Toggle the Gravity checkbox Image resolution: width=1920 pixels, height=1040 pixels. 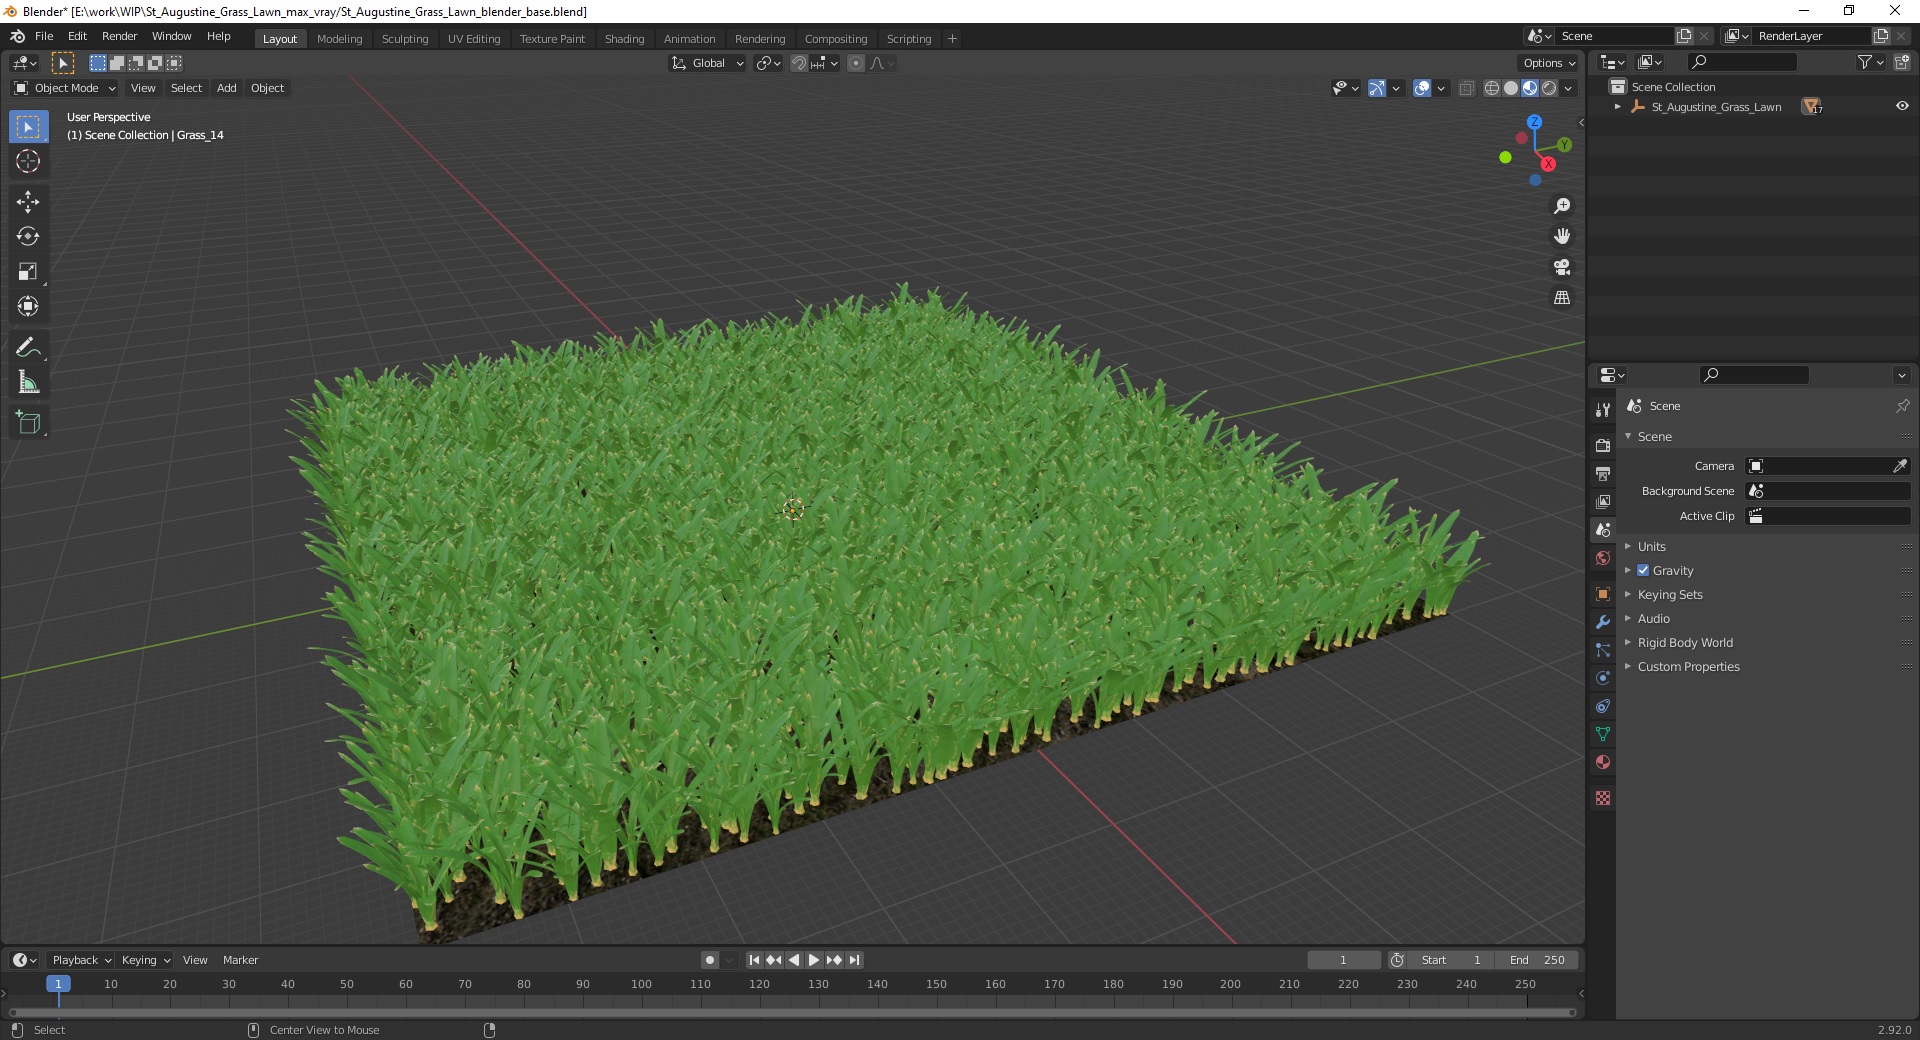[1643, 571]
